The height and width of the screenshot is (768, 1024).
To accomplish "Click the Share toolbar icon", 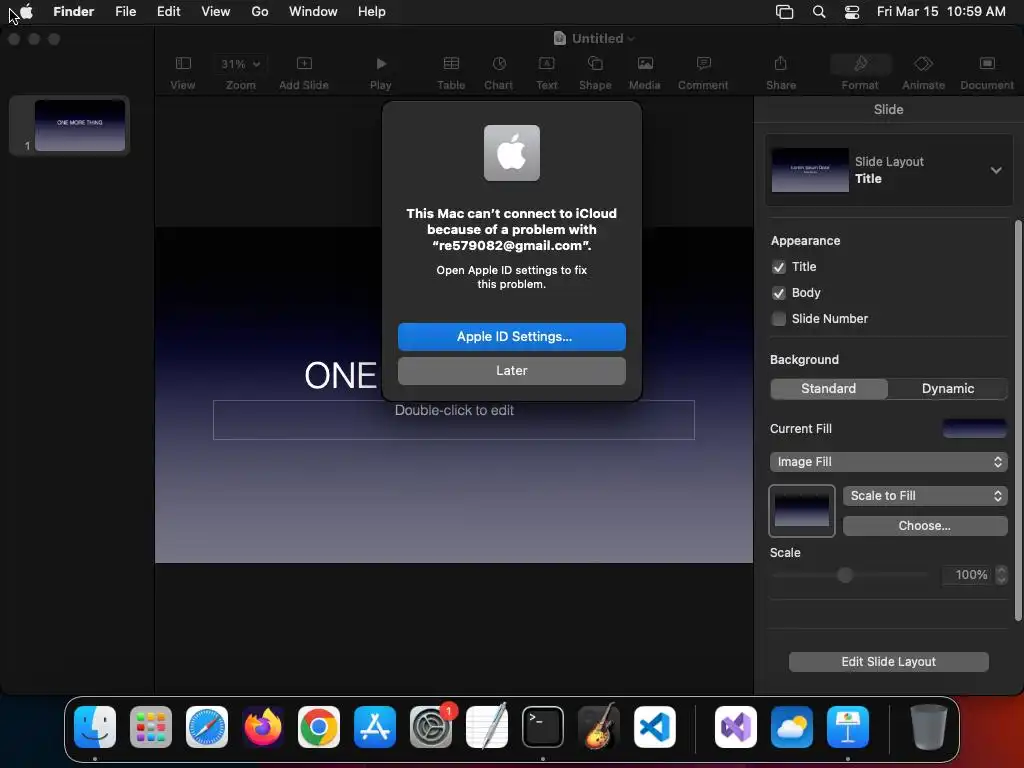I will pyautogui.click(x=781, y=72).
